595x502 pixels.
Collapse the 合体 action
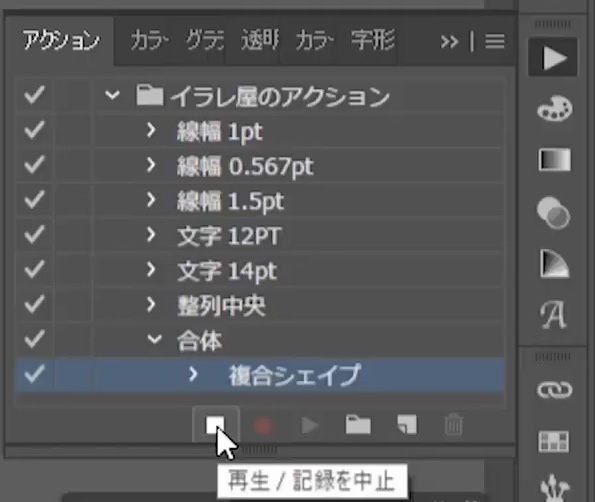point(154,339)
